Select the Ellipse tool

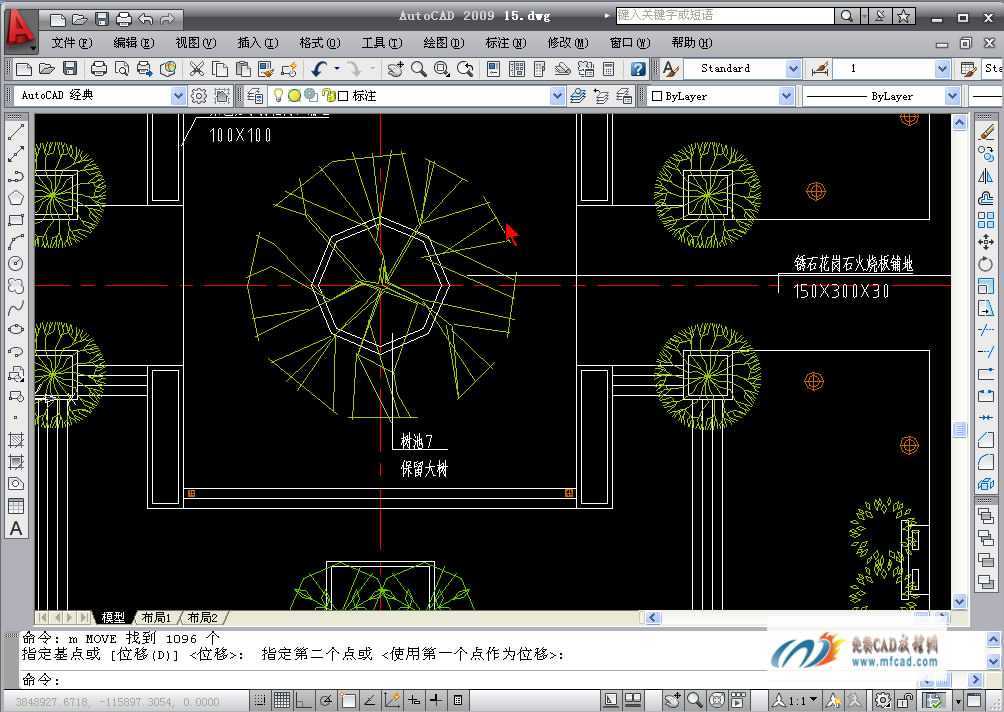click(x=16, y=329)
